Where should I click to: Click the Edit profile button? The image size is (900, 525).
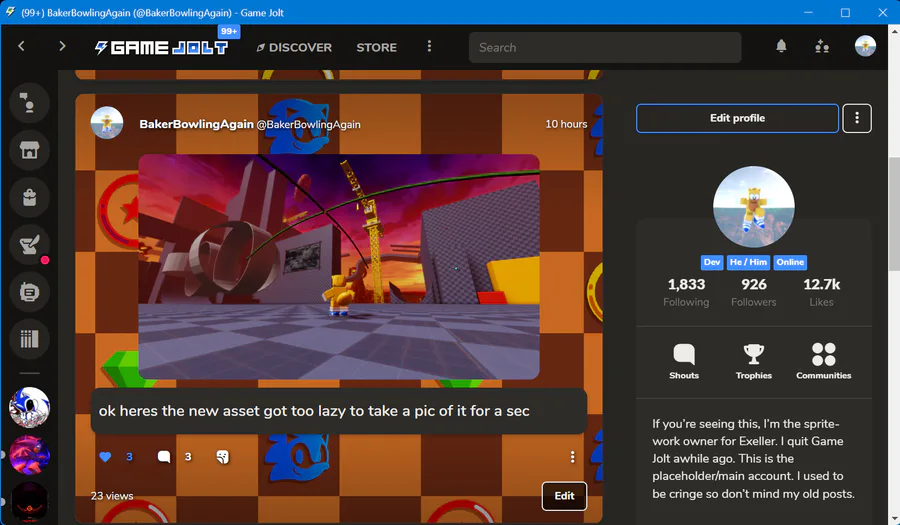[x=737, y=118]
